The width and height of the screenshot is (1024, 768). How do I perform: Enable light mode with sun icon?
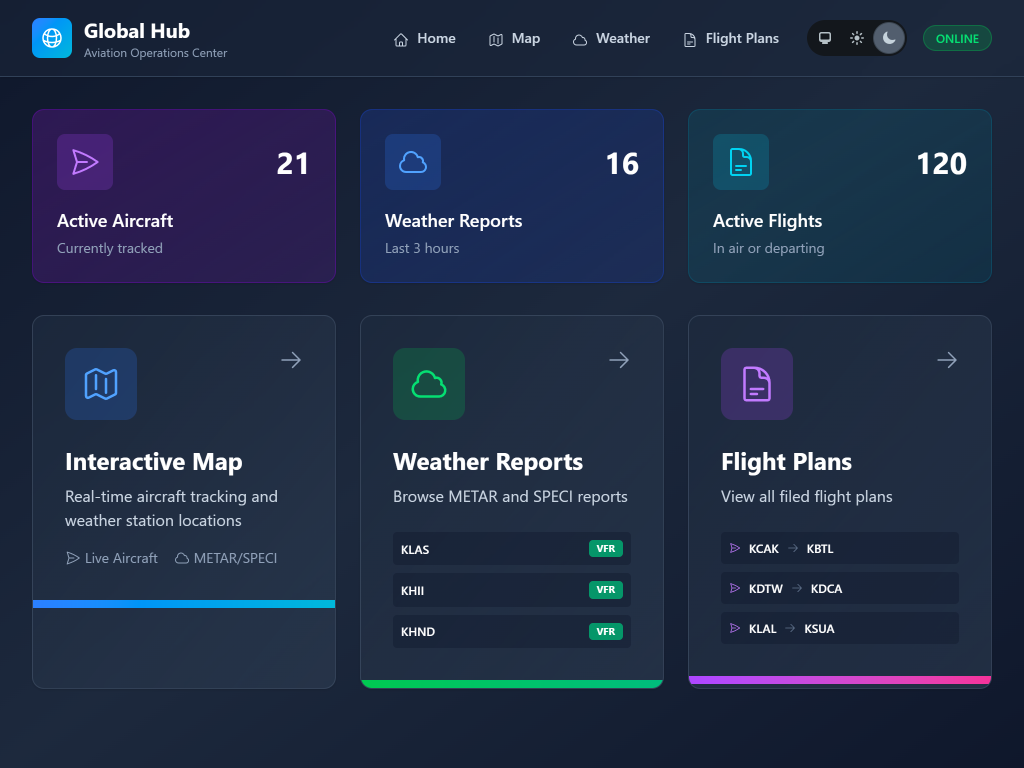coord(857,38)
